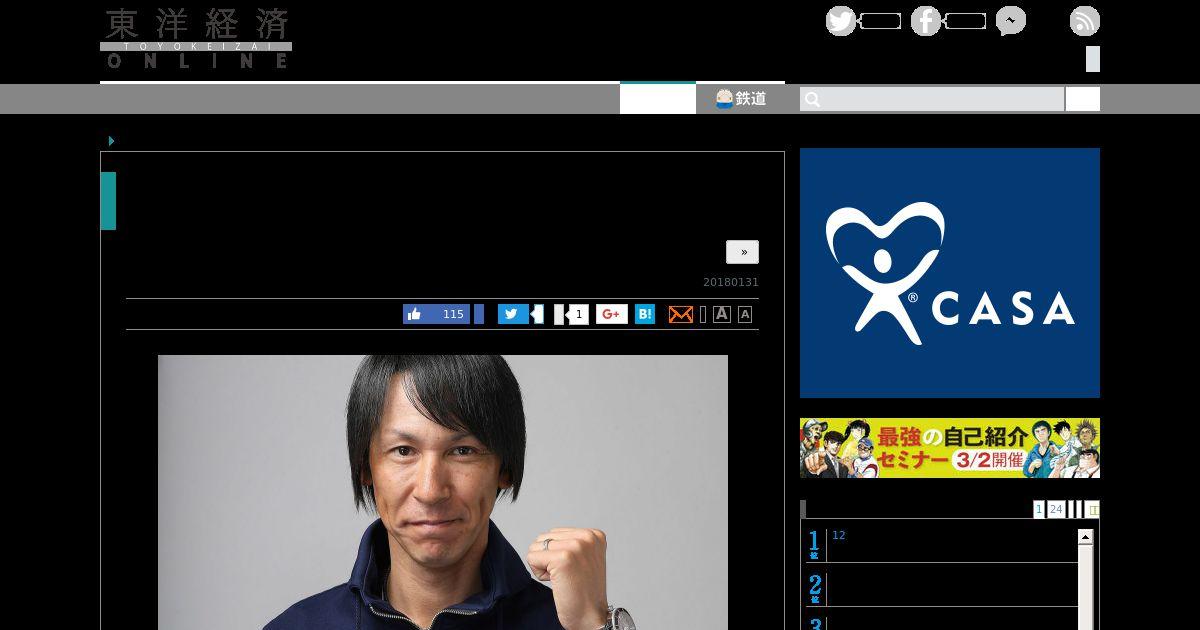Bookmark with Hatena B! icon

click(x=645, y=314)
